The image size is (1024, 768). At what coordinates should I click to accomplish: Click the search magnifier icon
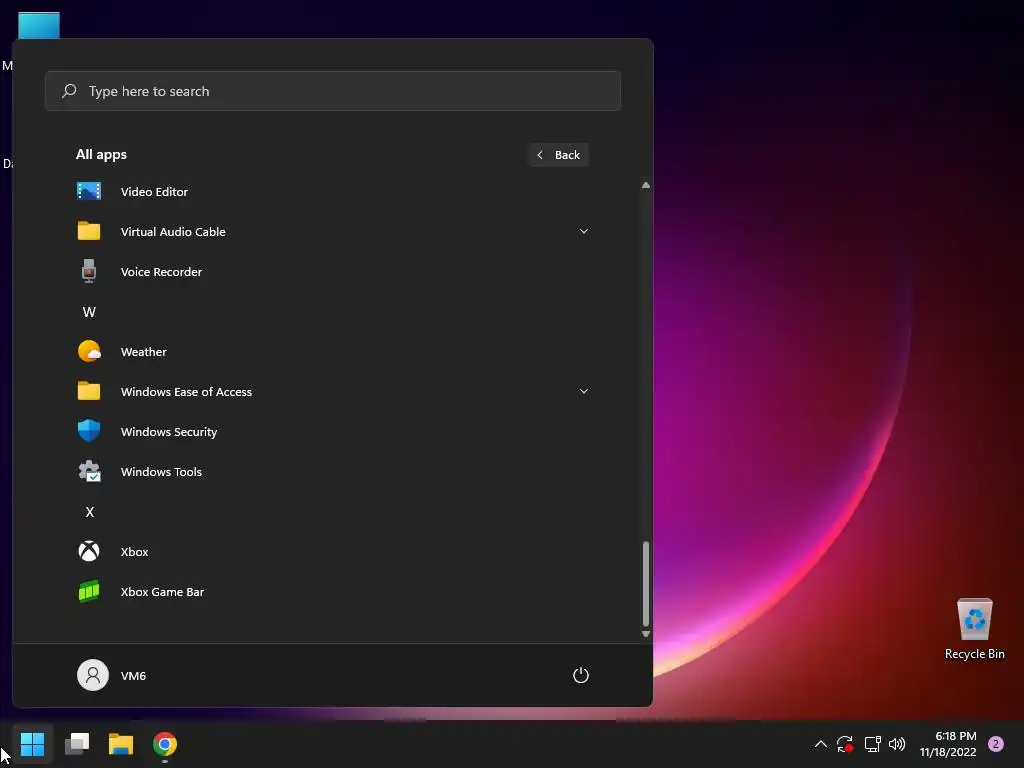click(x=69, y=91)
